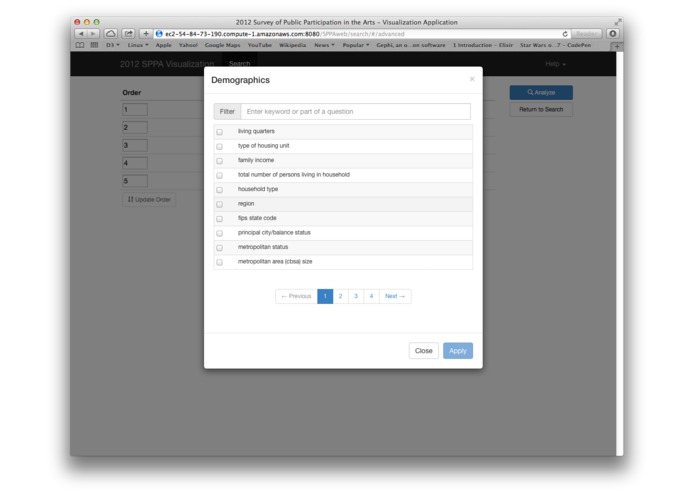
Task: Click the fullscreen arrows in the title bar
Action: click(618, 22)
